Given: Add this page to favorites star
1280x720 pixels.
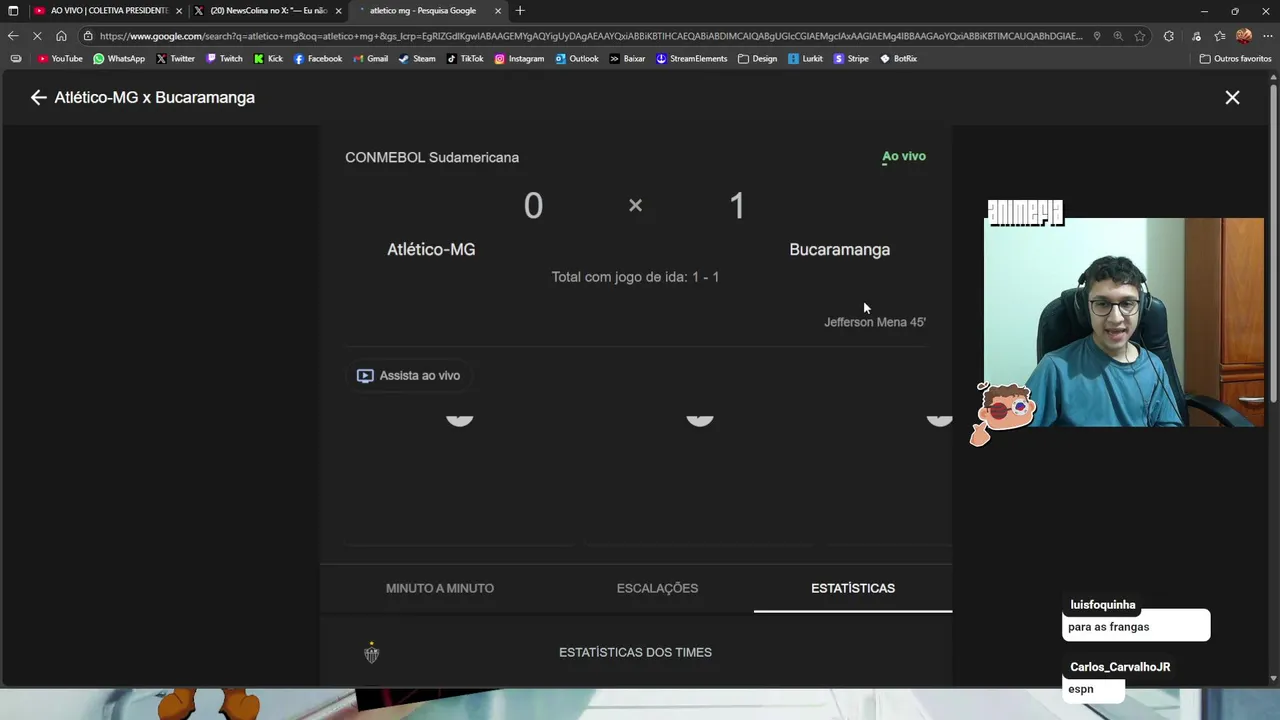Looking at the screenshot, I should pyautogui.click(x=1139, y=36).
